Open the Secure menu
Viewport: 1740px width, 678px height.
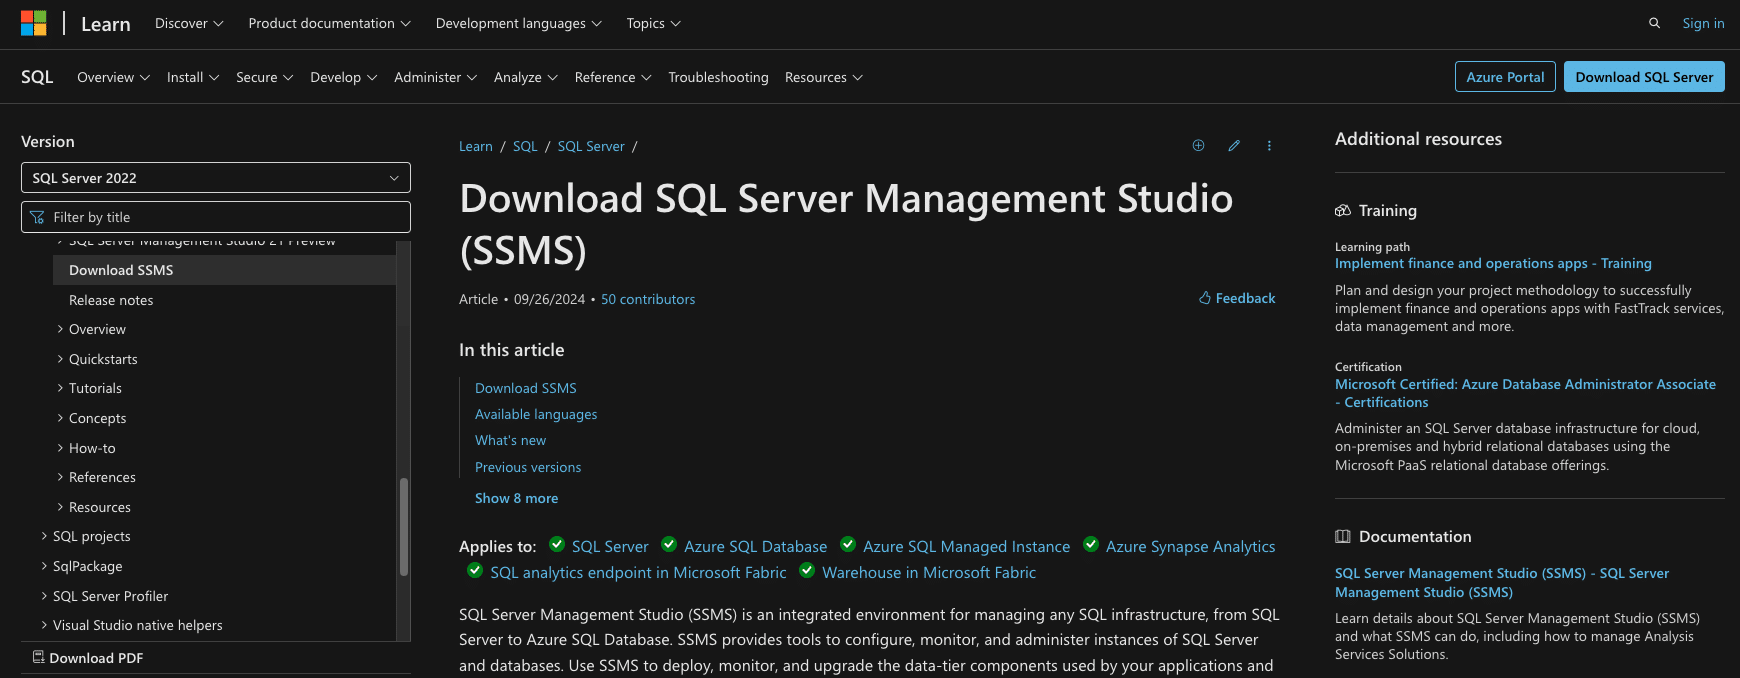(x=264, y=77)
